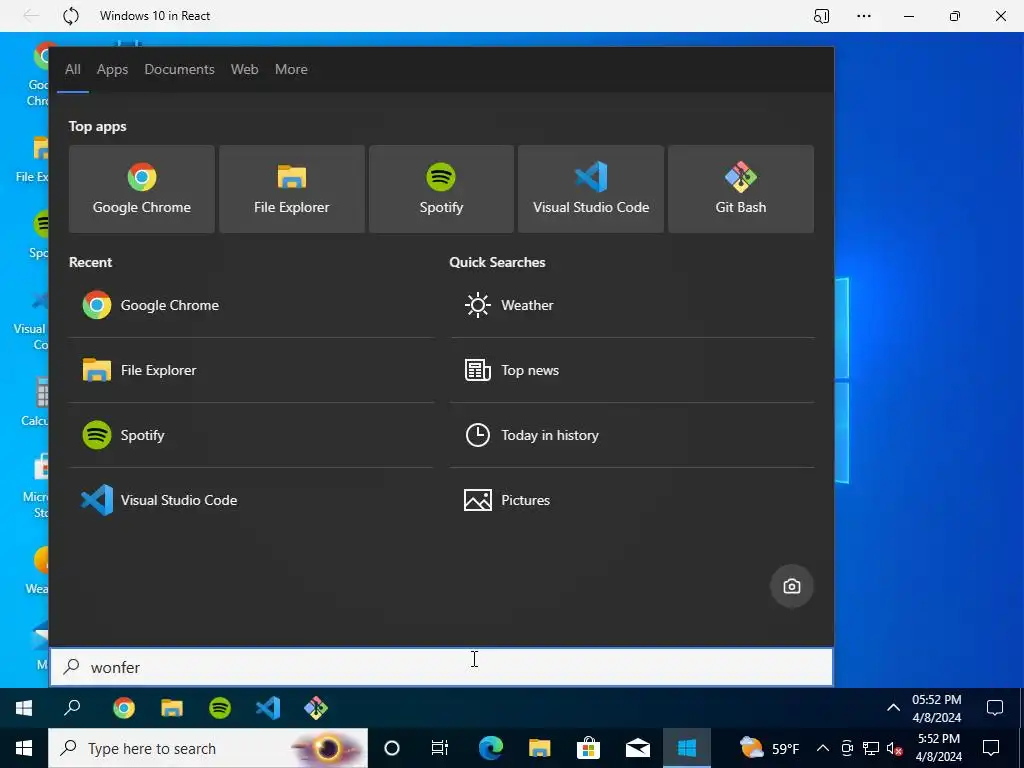Switch to the Documents search tab

click(180, 69)
